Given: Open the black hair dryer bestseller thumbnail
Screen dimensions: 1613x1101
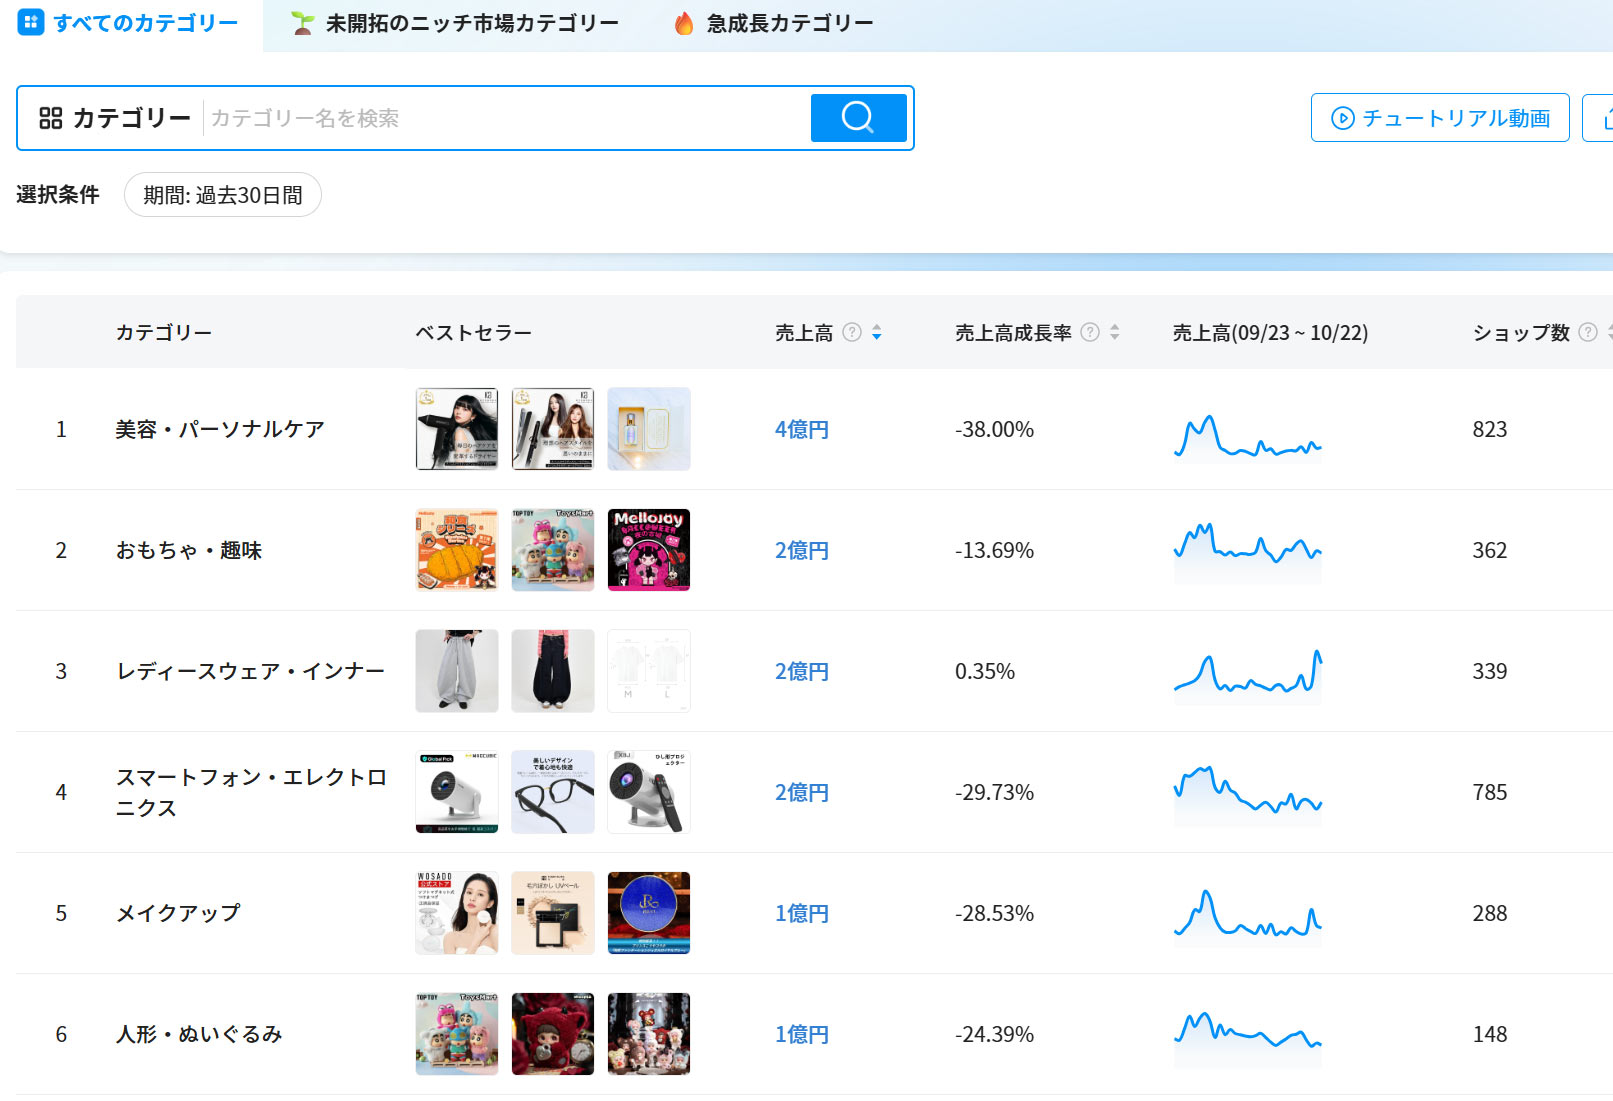Looking at the screenshot, I should 457,429.
